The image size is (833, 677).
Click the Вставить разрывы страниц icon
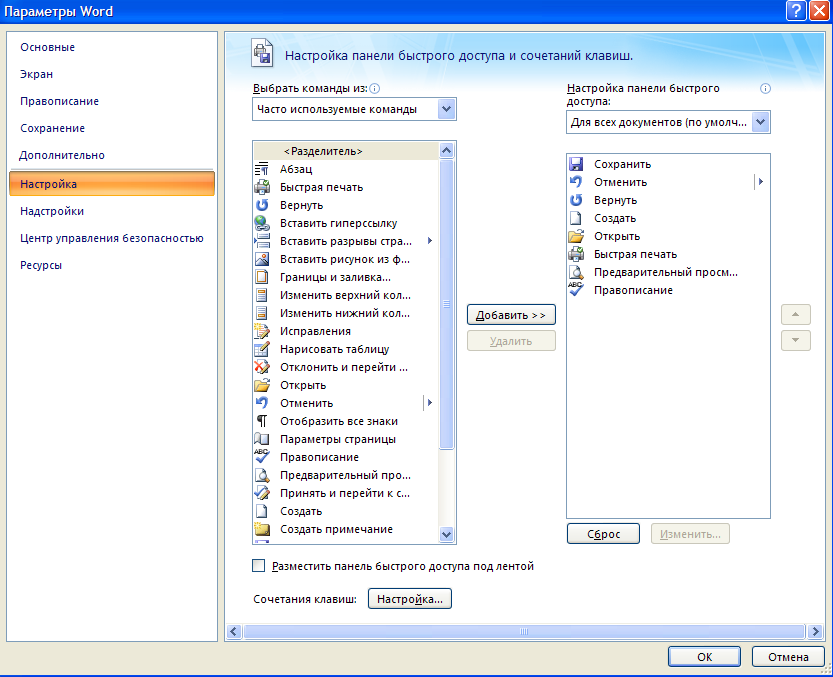pyautogui.click(x=262, y=241)
